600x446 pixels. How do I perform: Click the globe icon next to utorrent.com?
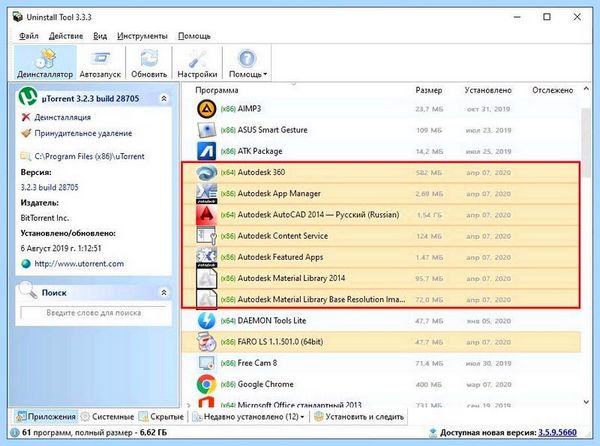[x=26, y=264]
